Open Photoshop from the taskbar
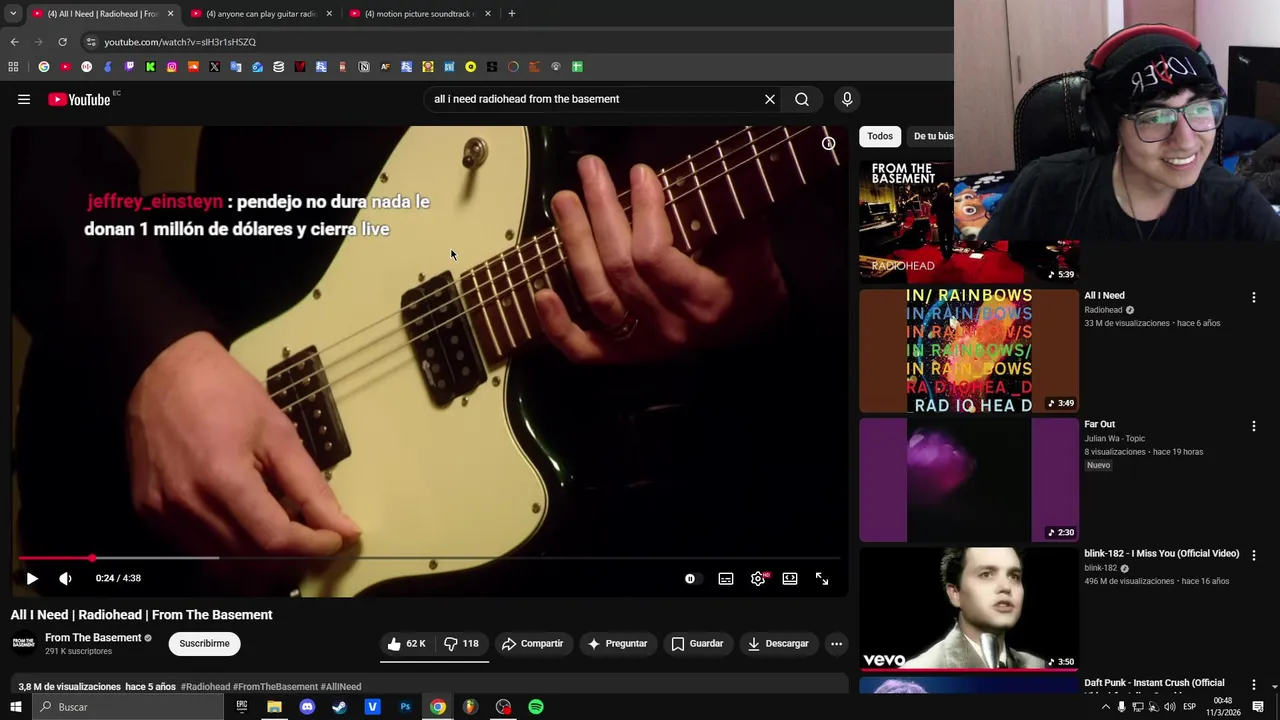 click(405, 707)
